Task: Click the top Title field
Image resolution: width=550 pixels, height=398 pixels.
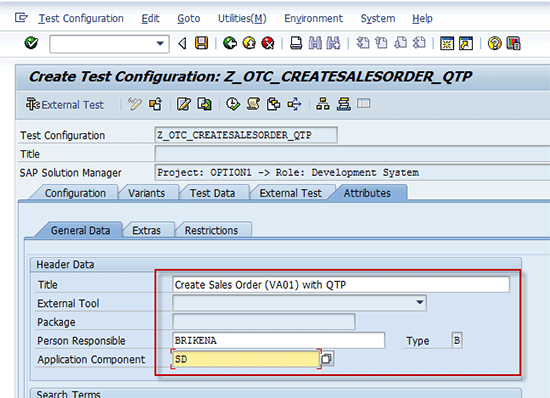Action: 352,154
